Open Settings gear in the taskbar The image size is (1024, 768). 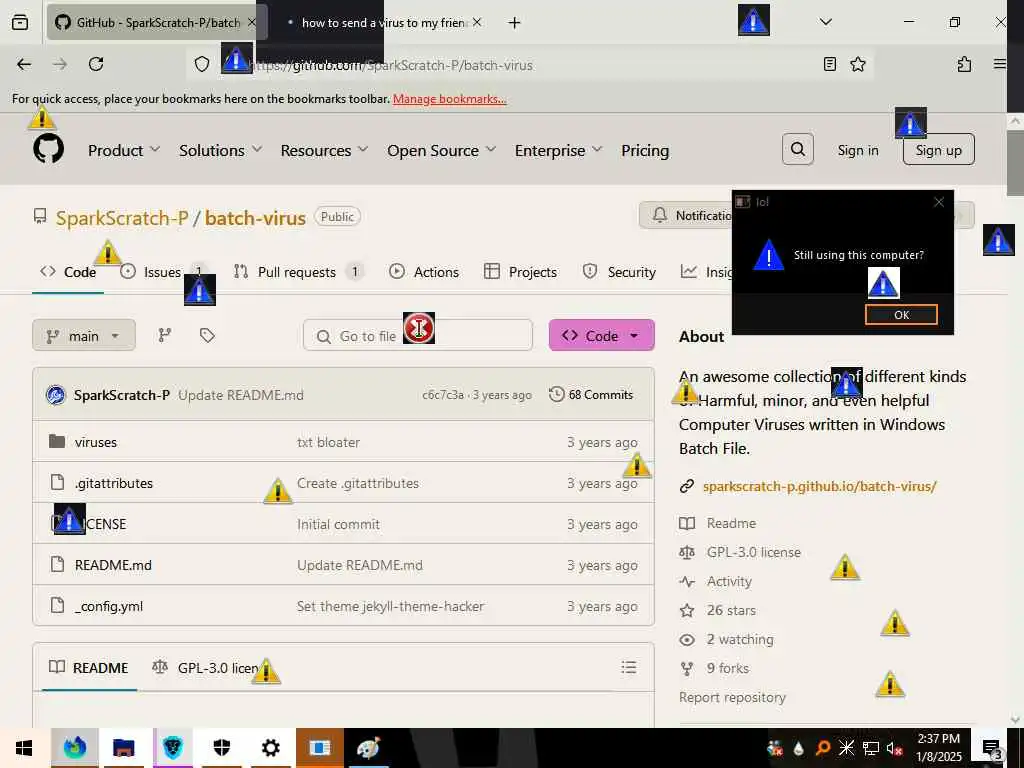tap(270, 748)
